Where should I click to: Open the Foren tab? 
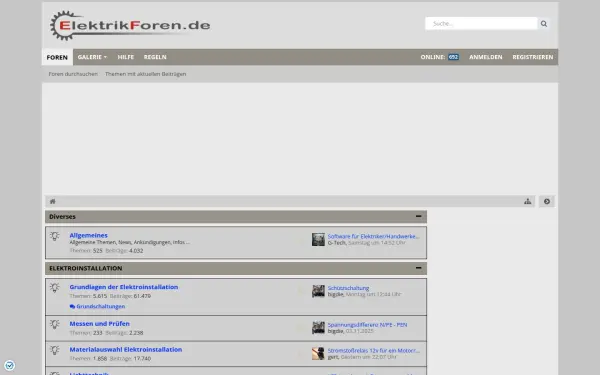tap(57, 57)
